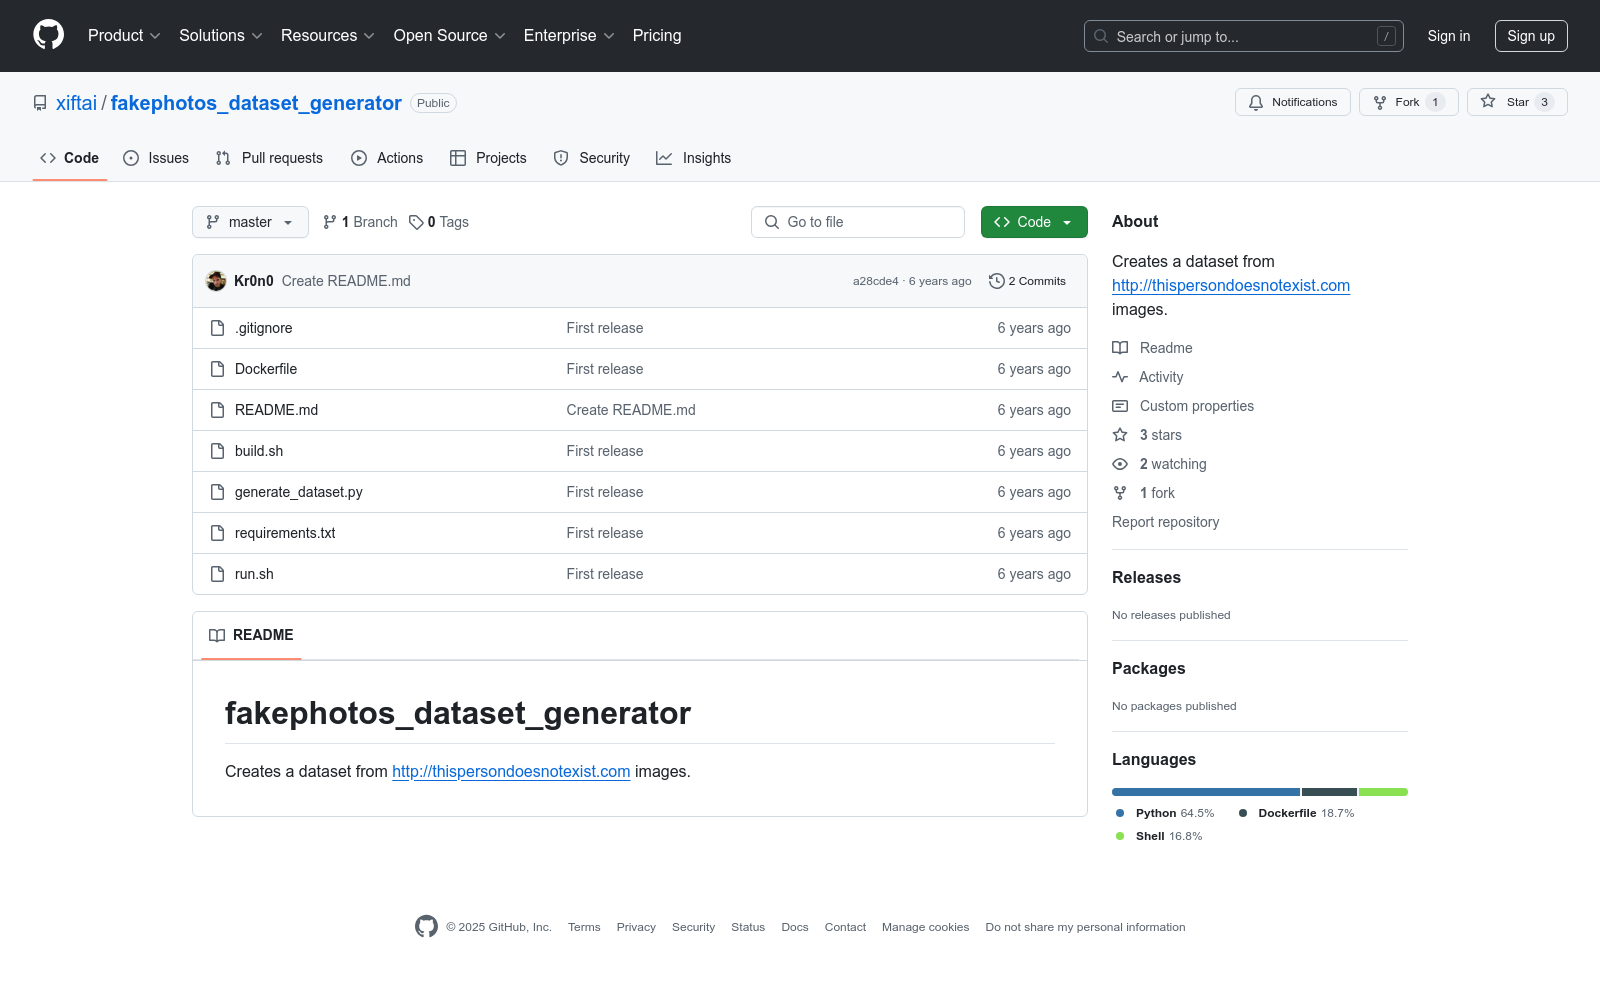Click the pulse icon next to Activity

pyautogui.click(x=1120, y=377)
